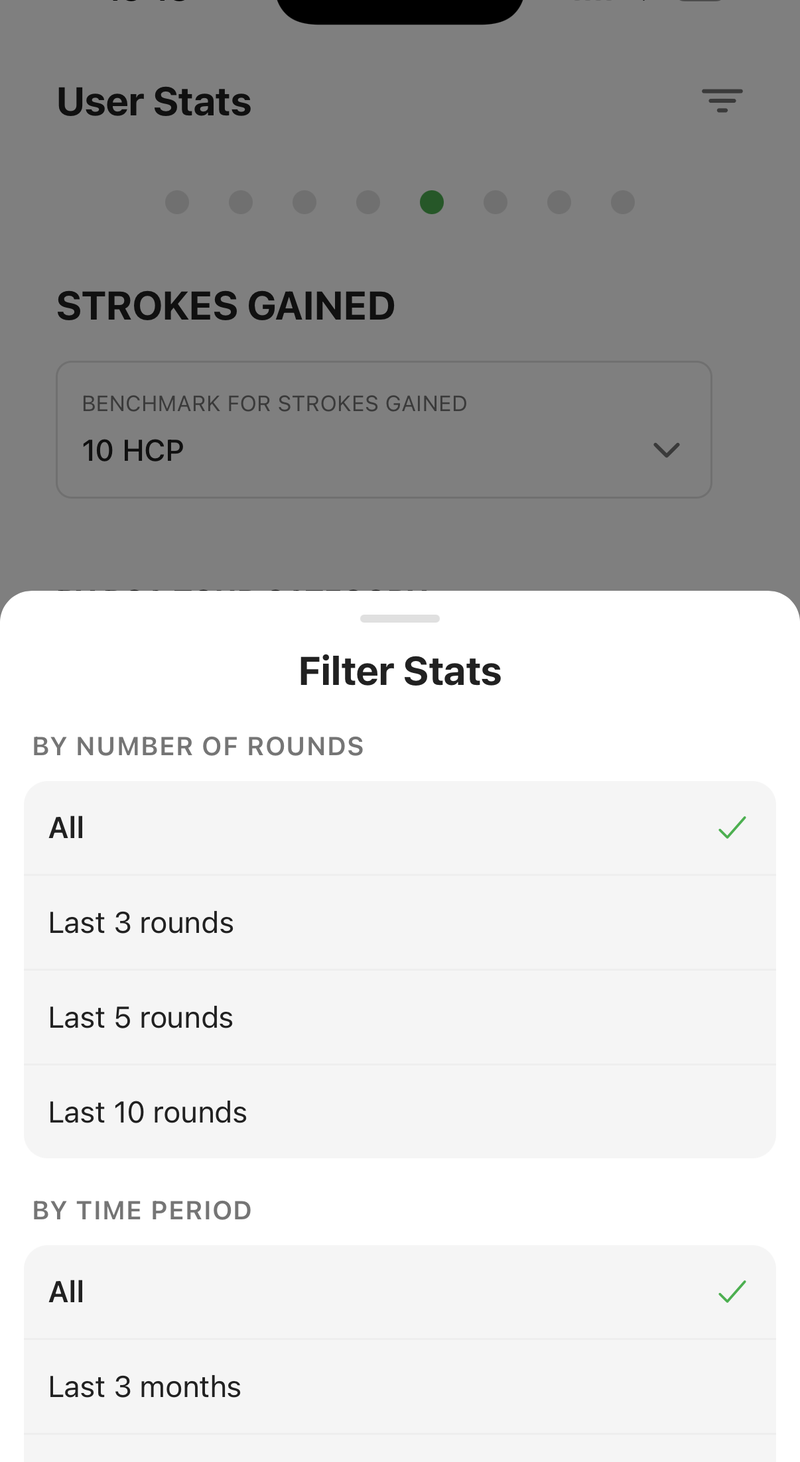Go to the first page indicator dot
This screenshot has width=800, height=1462.
pyautogui.click(x=177, y=202)
